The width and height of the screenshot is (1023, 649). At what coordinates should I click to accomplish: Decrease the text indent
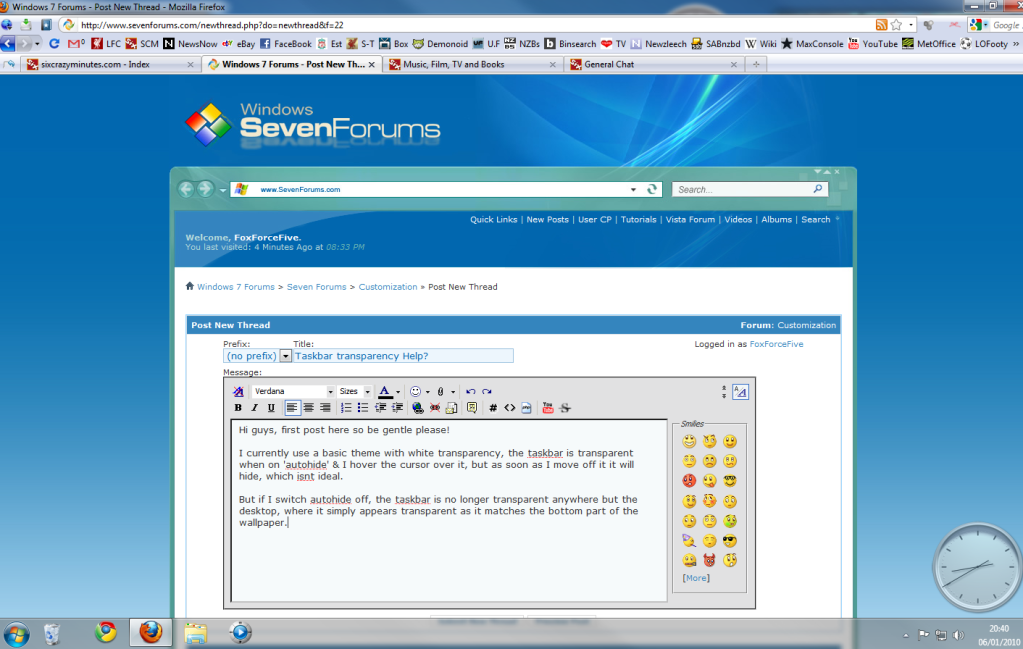coord(380,408)
